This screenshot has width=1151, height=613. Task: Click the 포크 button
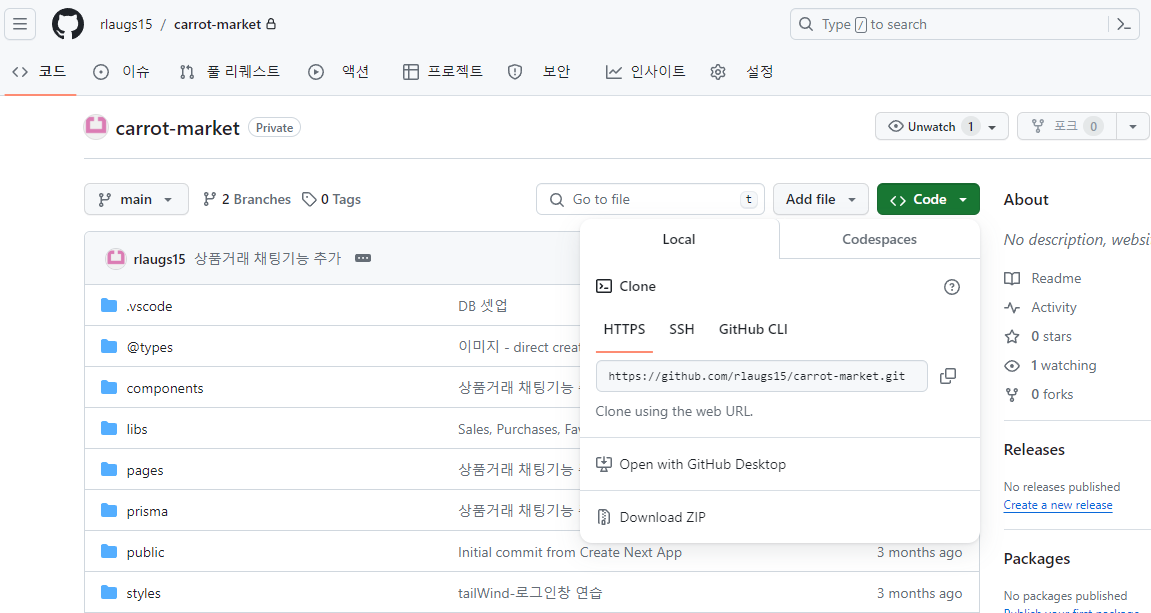[1067, 126]
